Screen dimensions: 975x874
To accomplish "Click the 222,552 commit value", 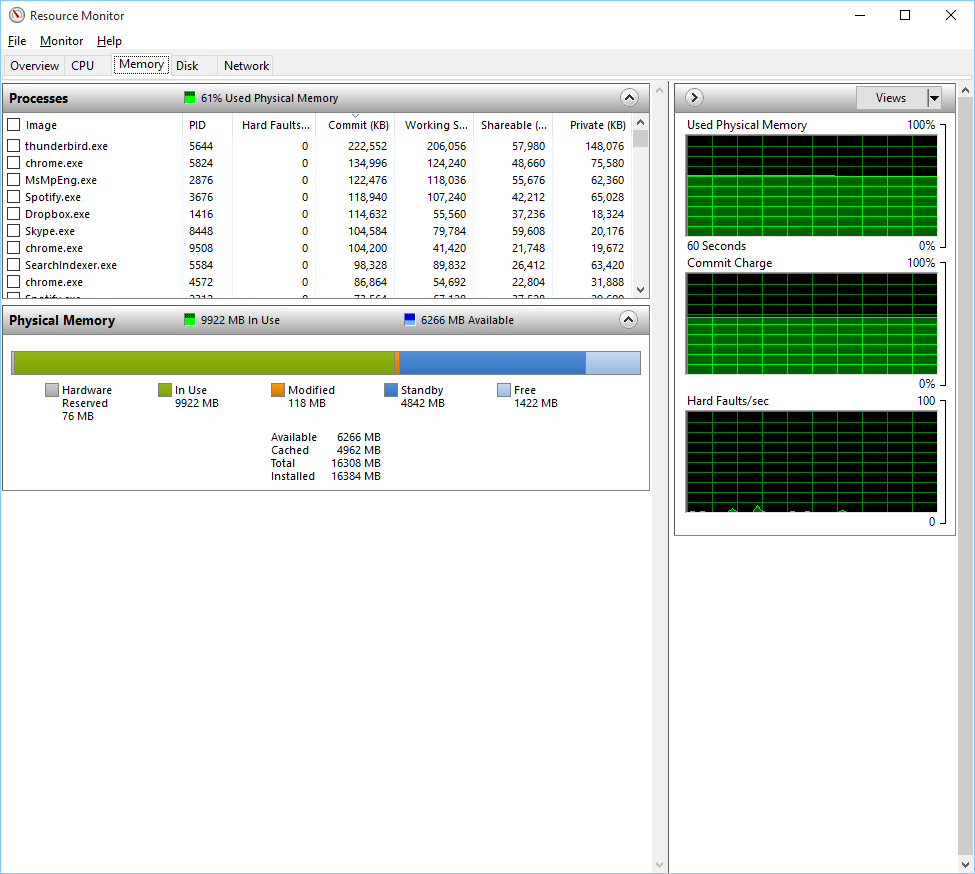I will click(367, 146).
